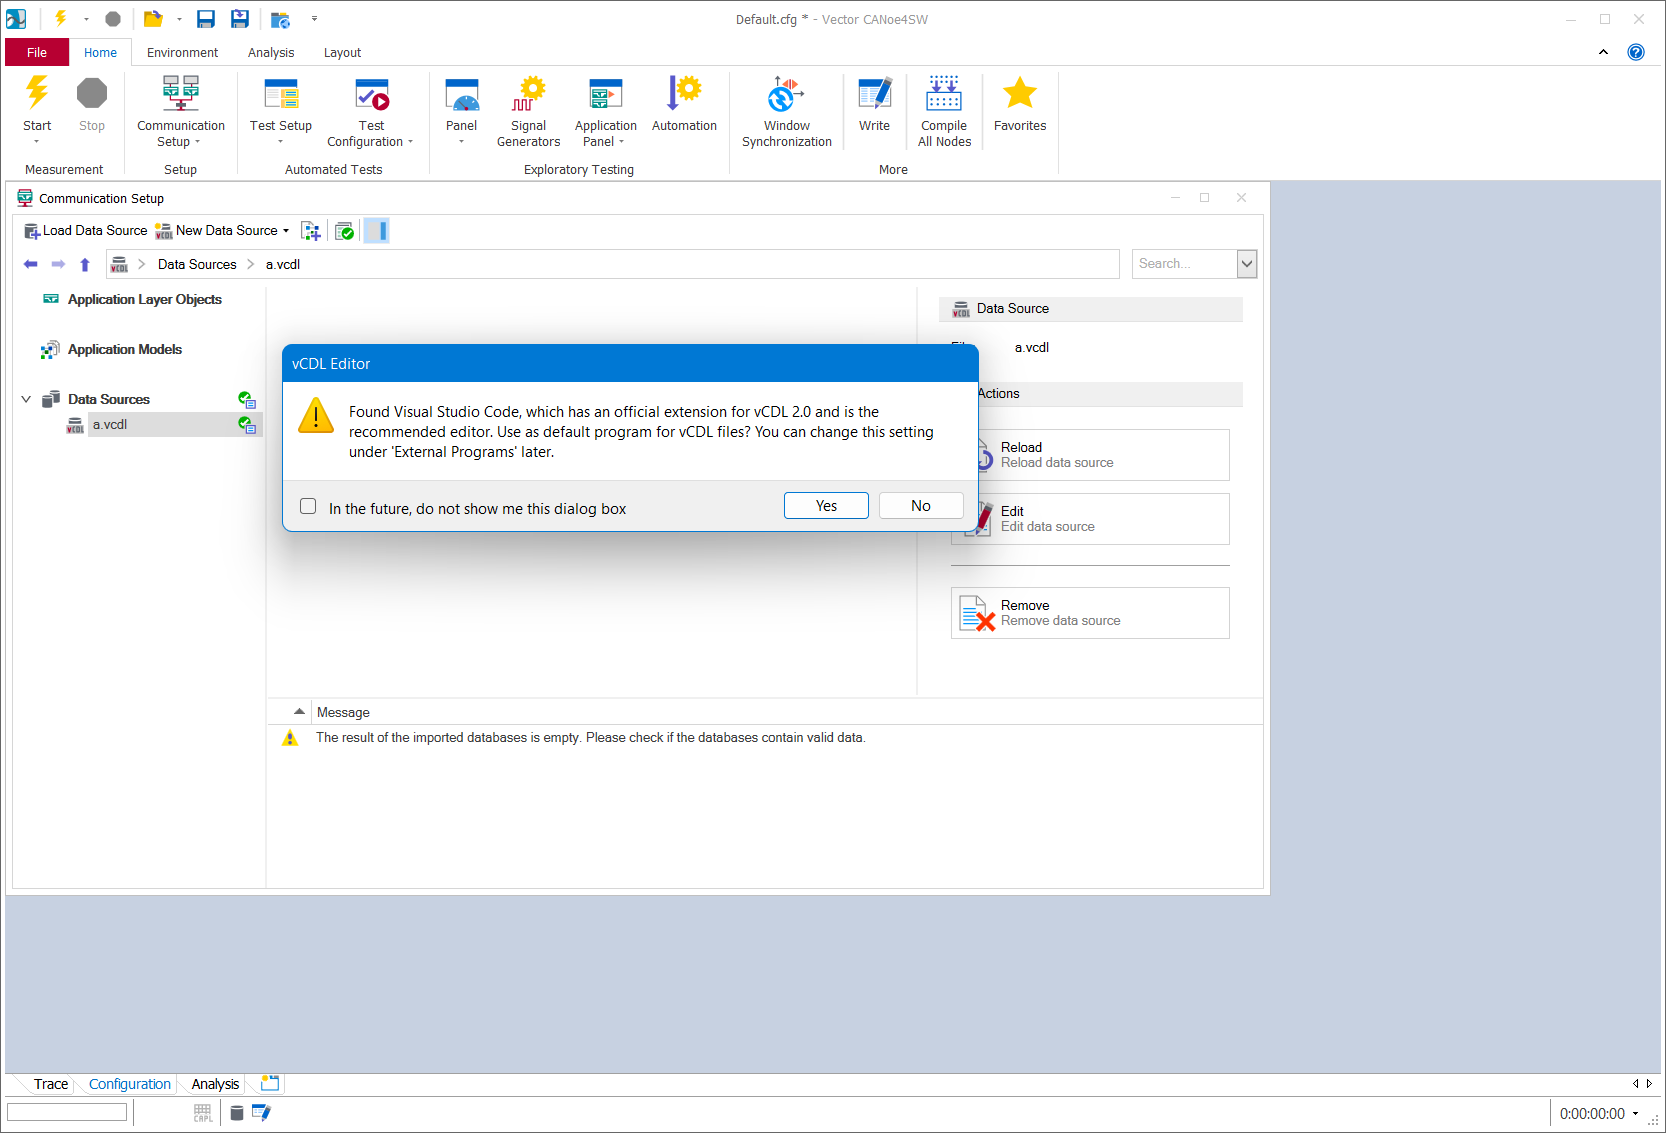Click the Remove data source action

[x=1090, y=613]
